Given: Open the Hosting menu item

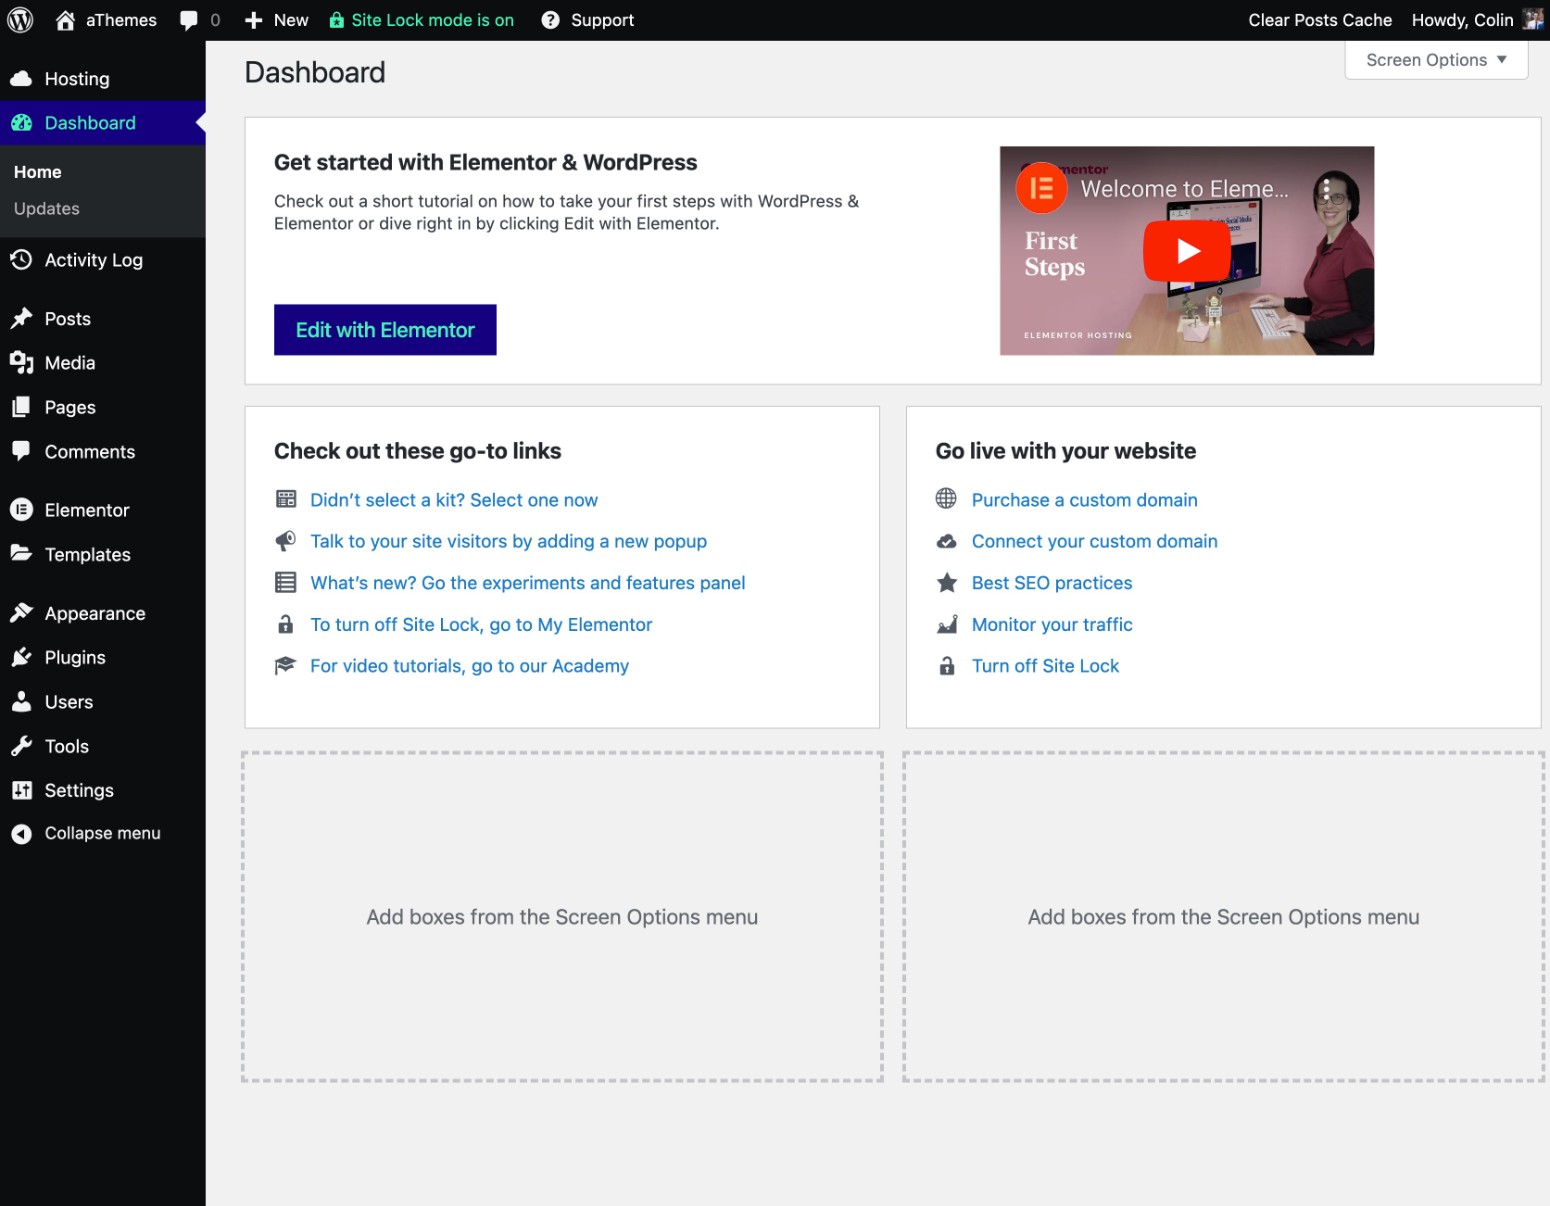Looking at the screenshot, I should (103, 79).
